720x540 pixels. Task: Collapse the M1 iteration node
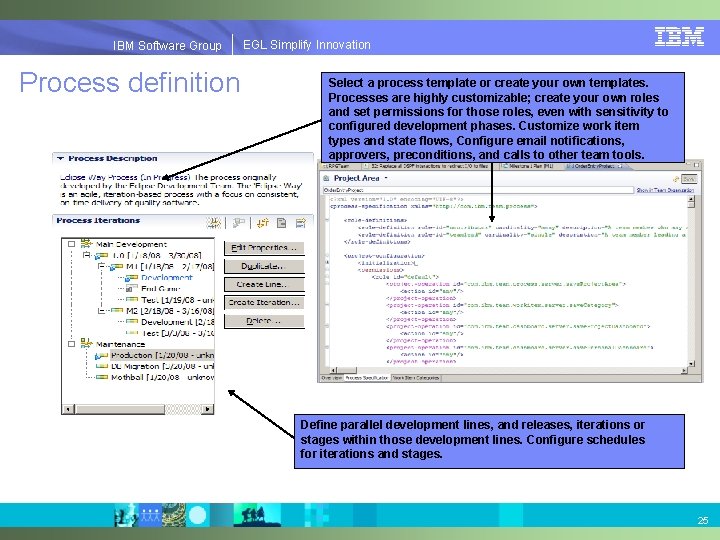(101, 266)
